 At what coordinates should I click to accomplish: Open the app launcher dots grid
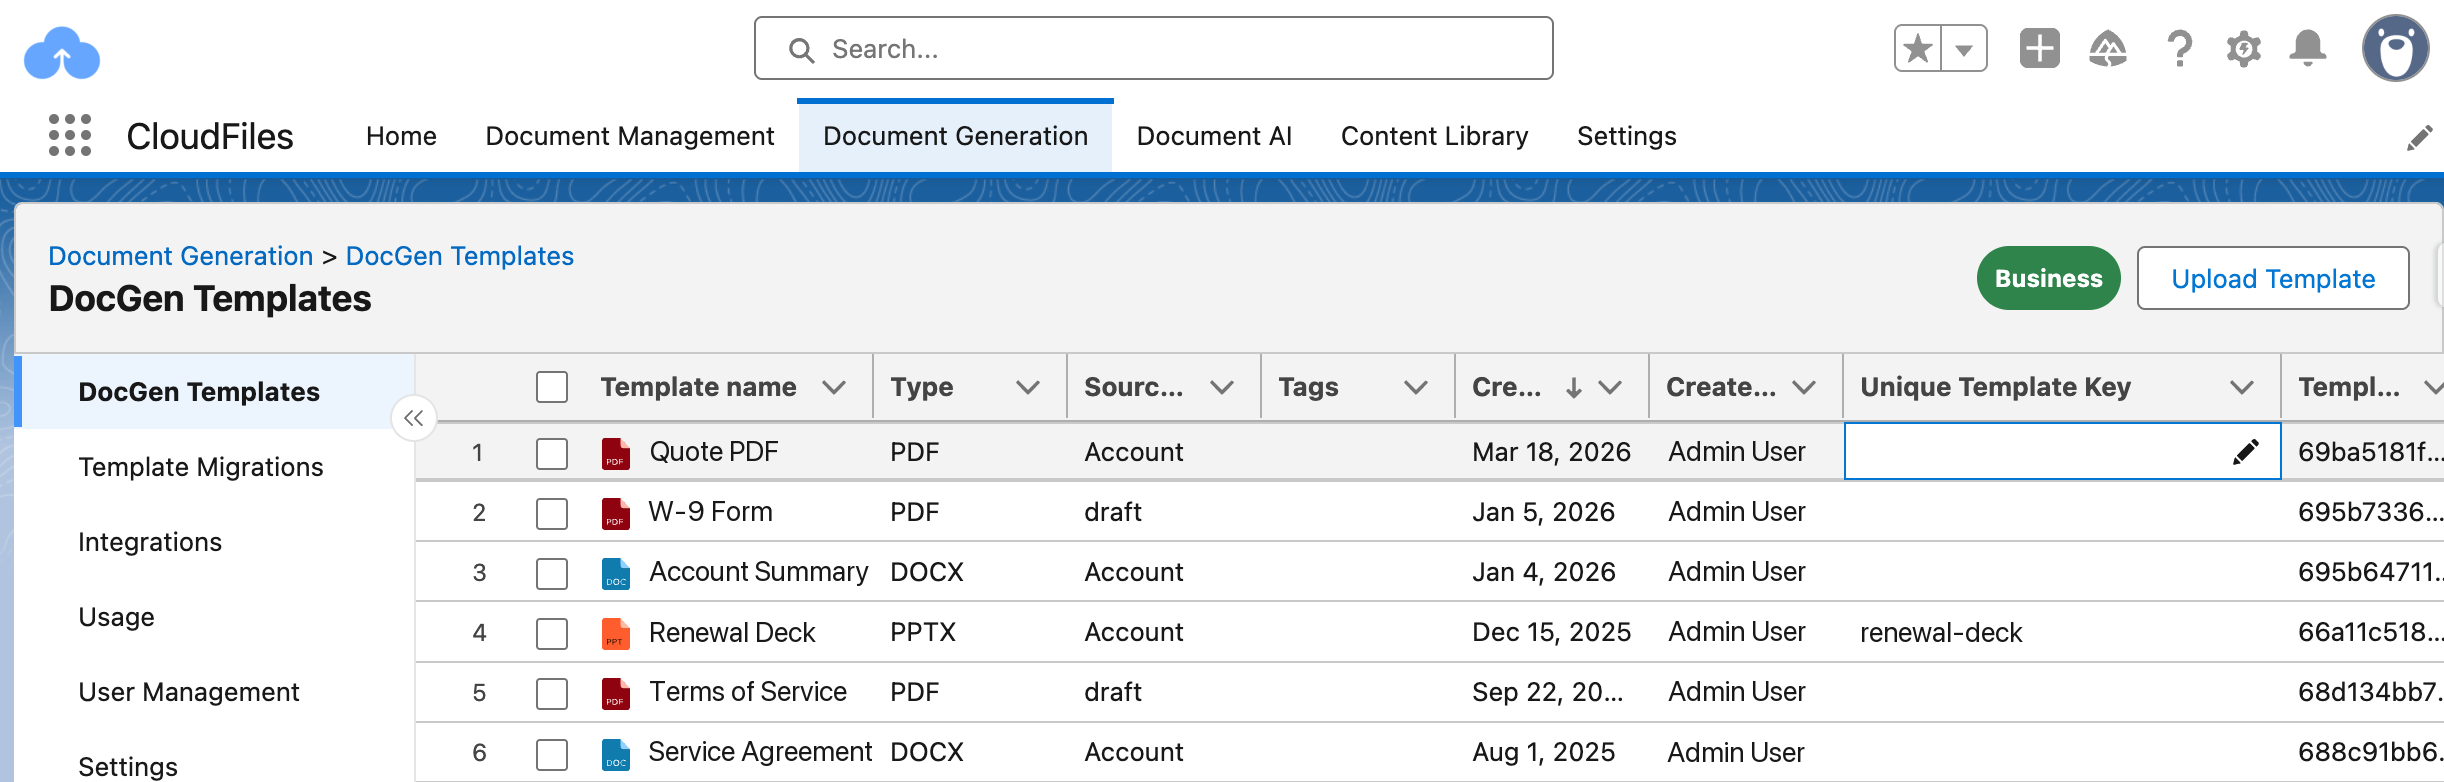click(70, 135)
